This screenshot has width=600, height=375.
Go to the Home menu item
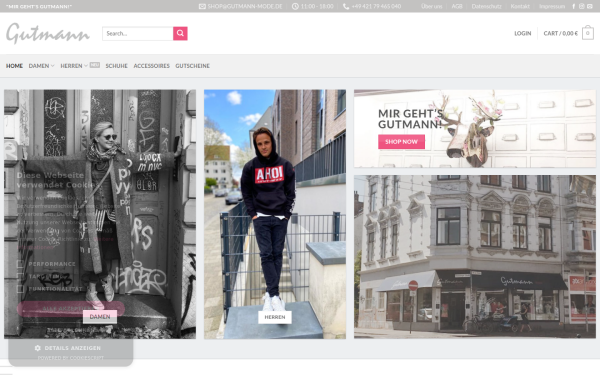(x=14, y=66)
